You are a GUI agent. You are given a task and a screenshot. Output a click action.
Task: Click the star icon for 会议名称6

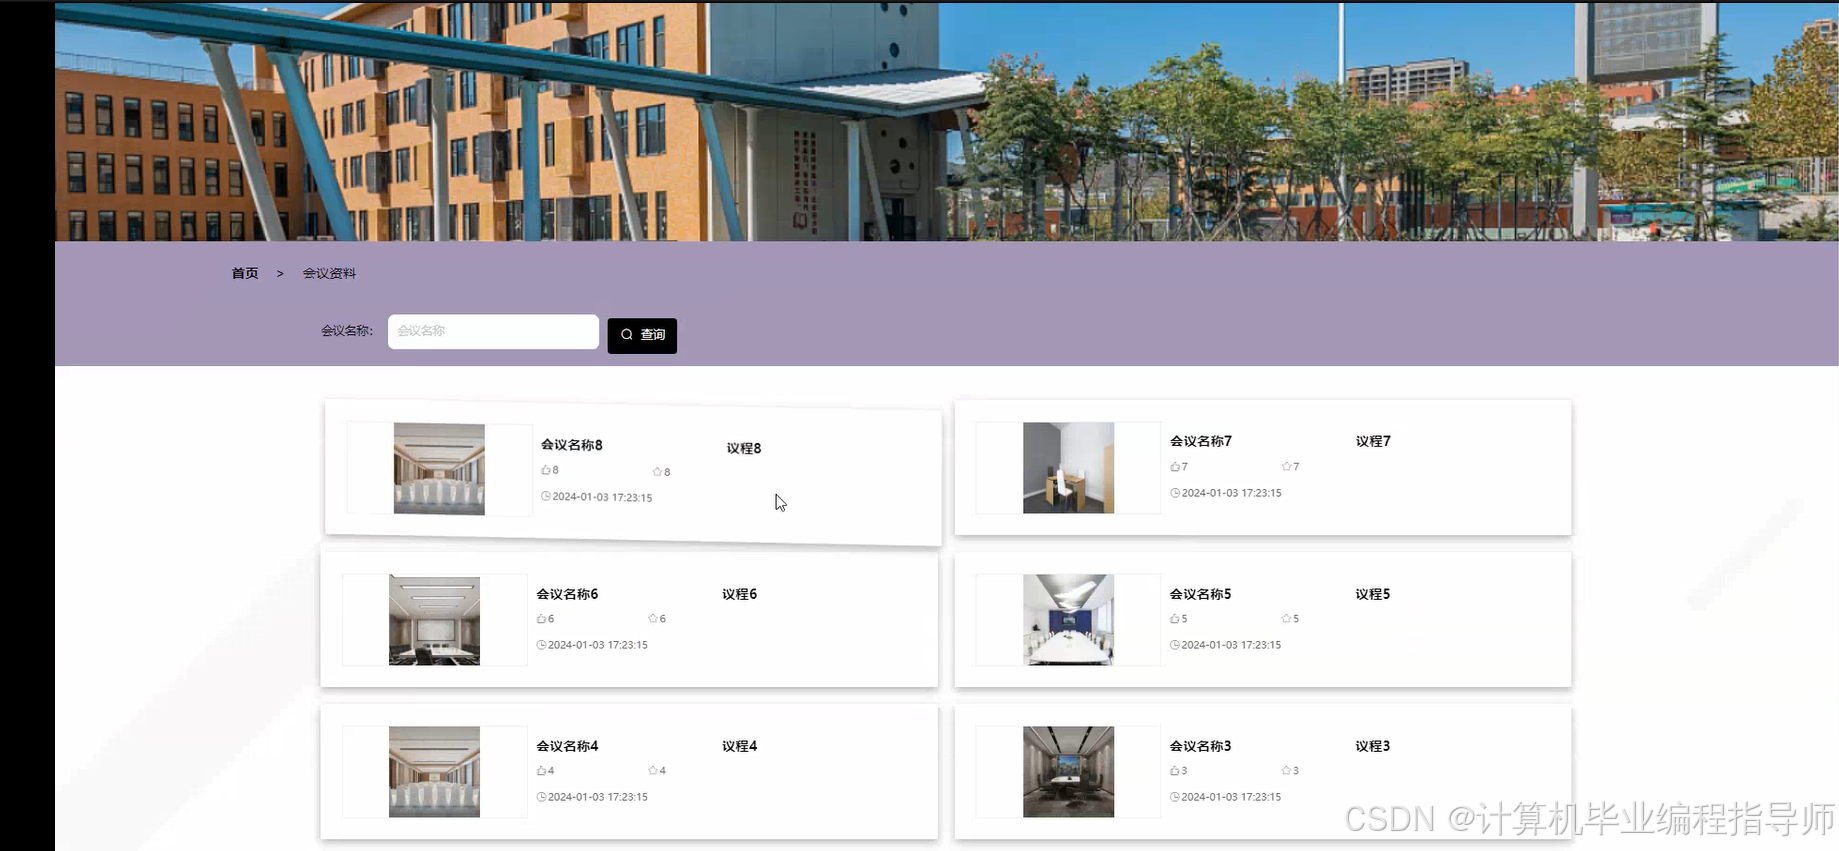[653, 619]
